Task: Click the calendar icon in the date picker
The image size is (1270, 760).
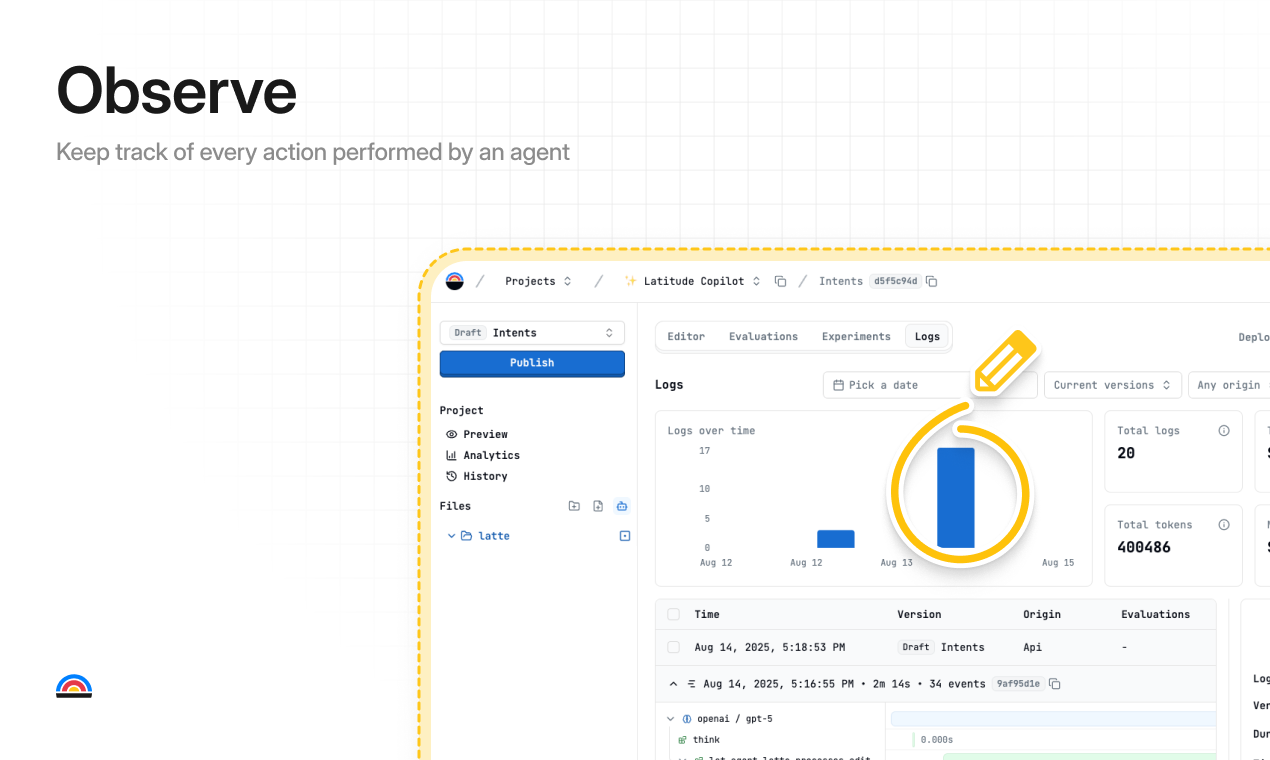Action: (839, 385)
